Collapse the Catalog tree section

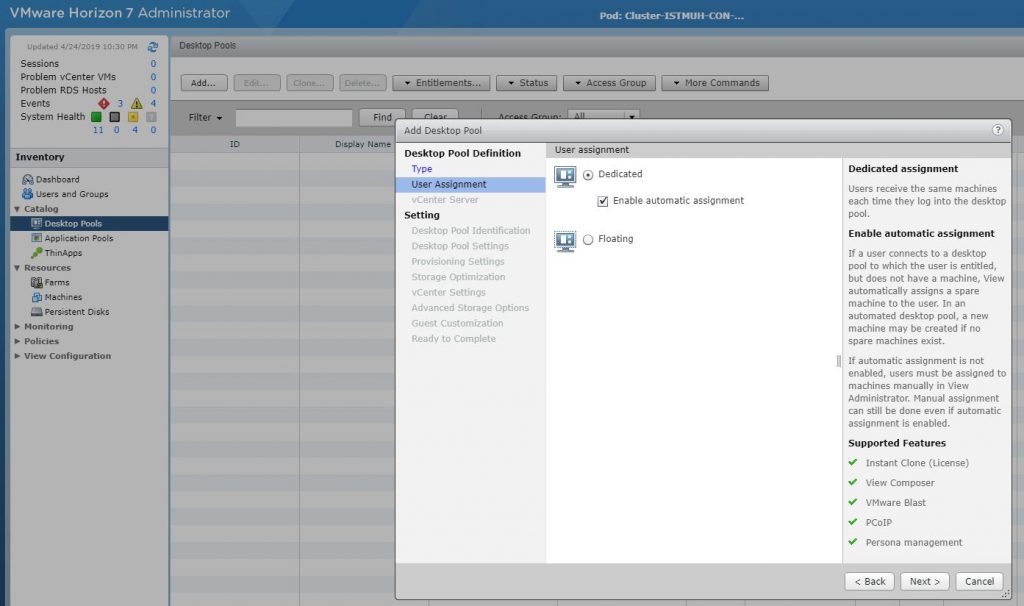click(17, 209)
